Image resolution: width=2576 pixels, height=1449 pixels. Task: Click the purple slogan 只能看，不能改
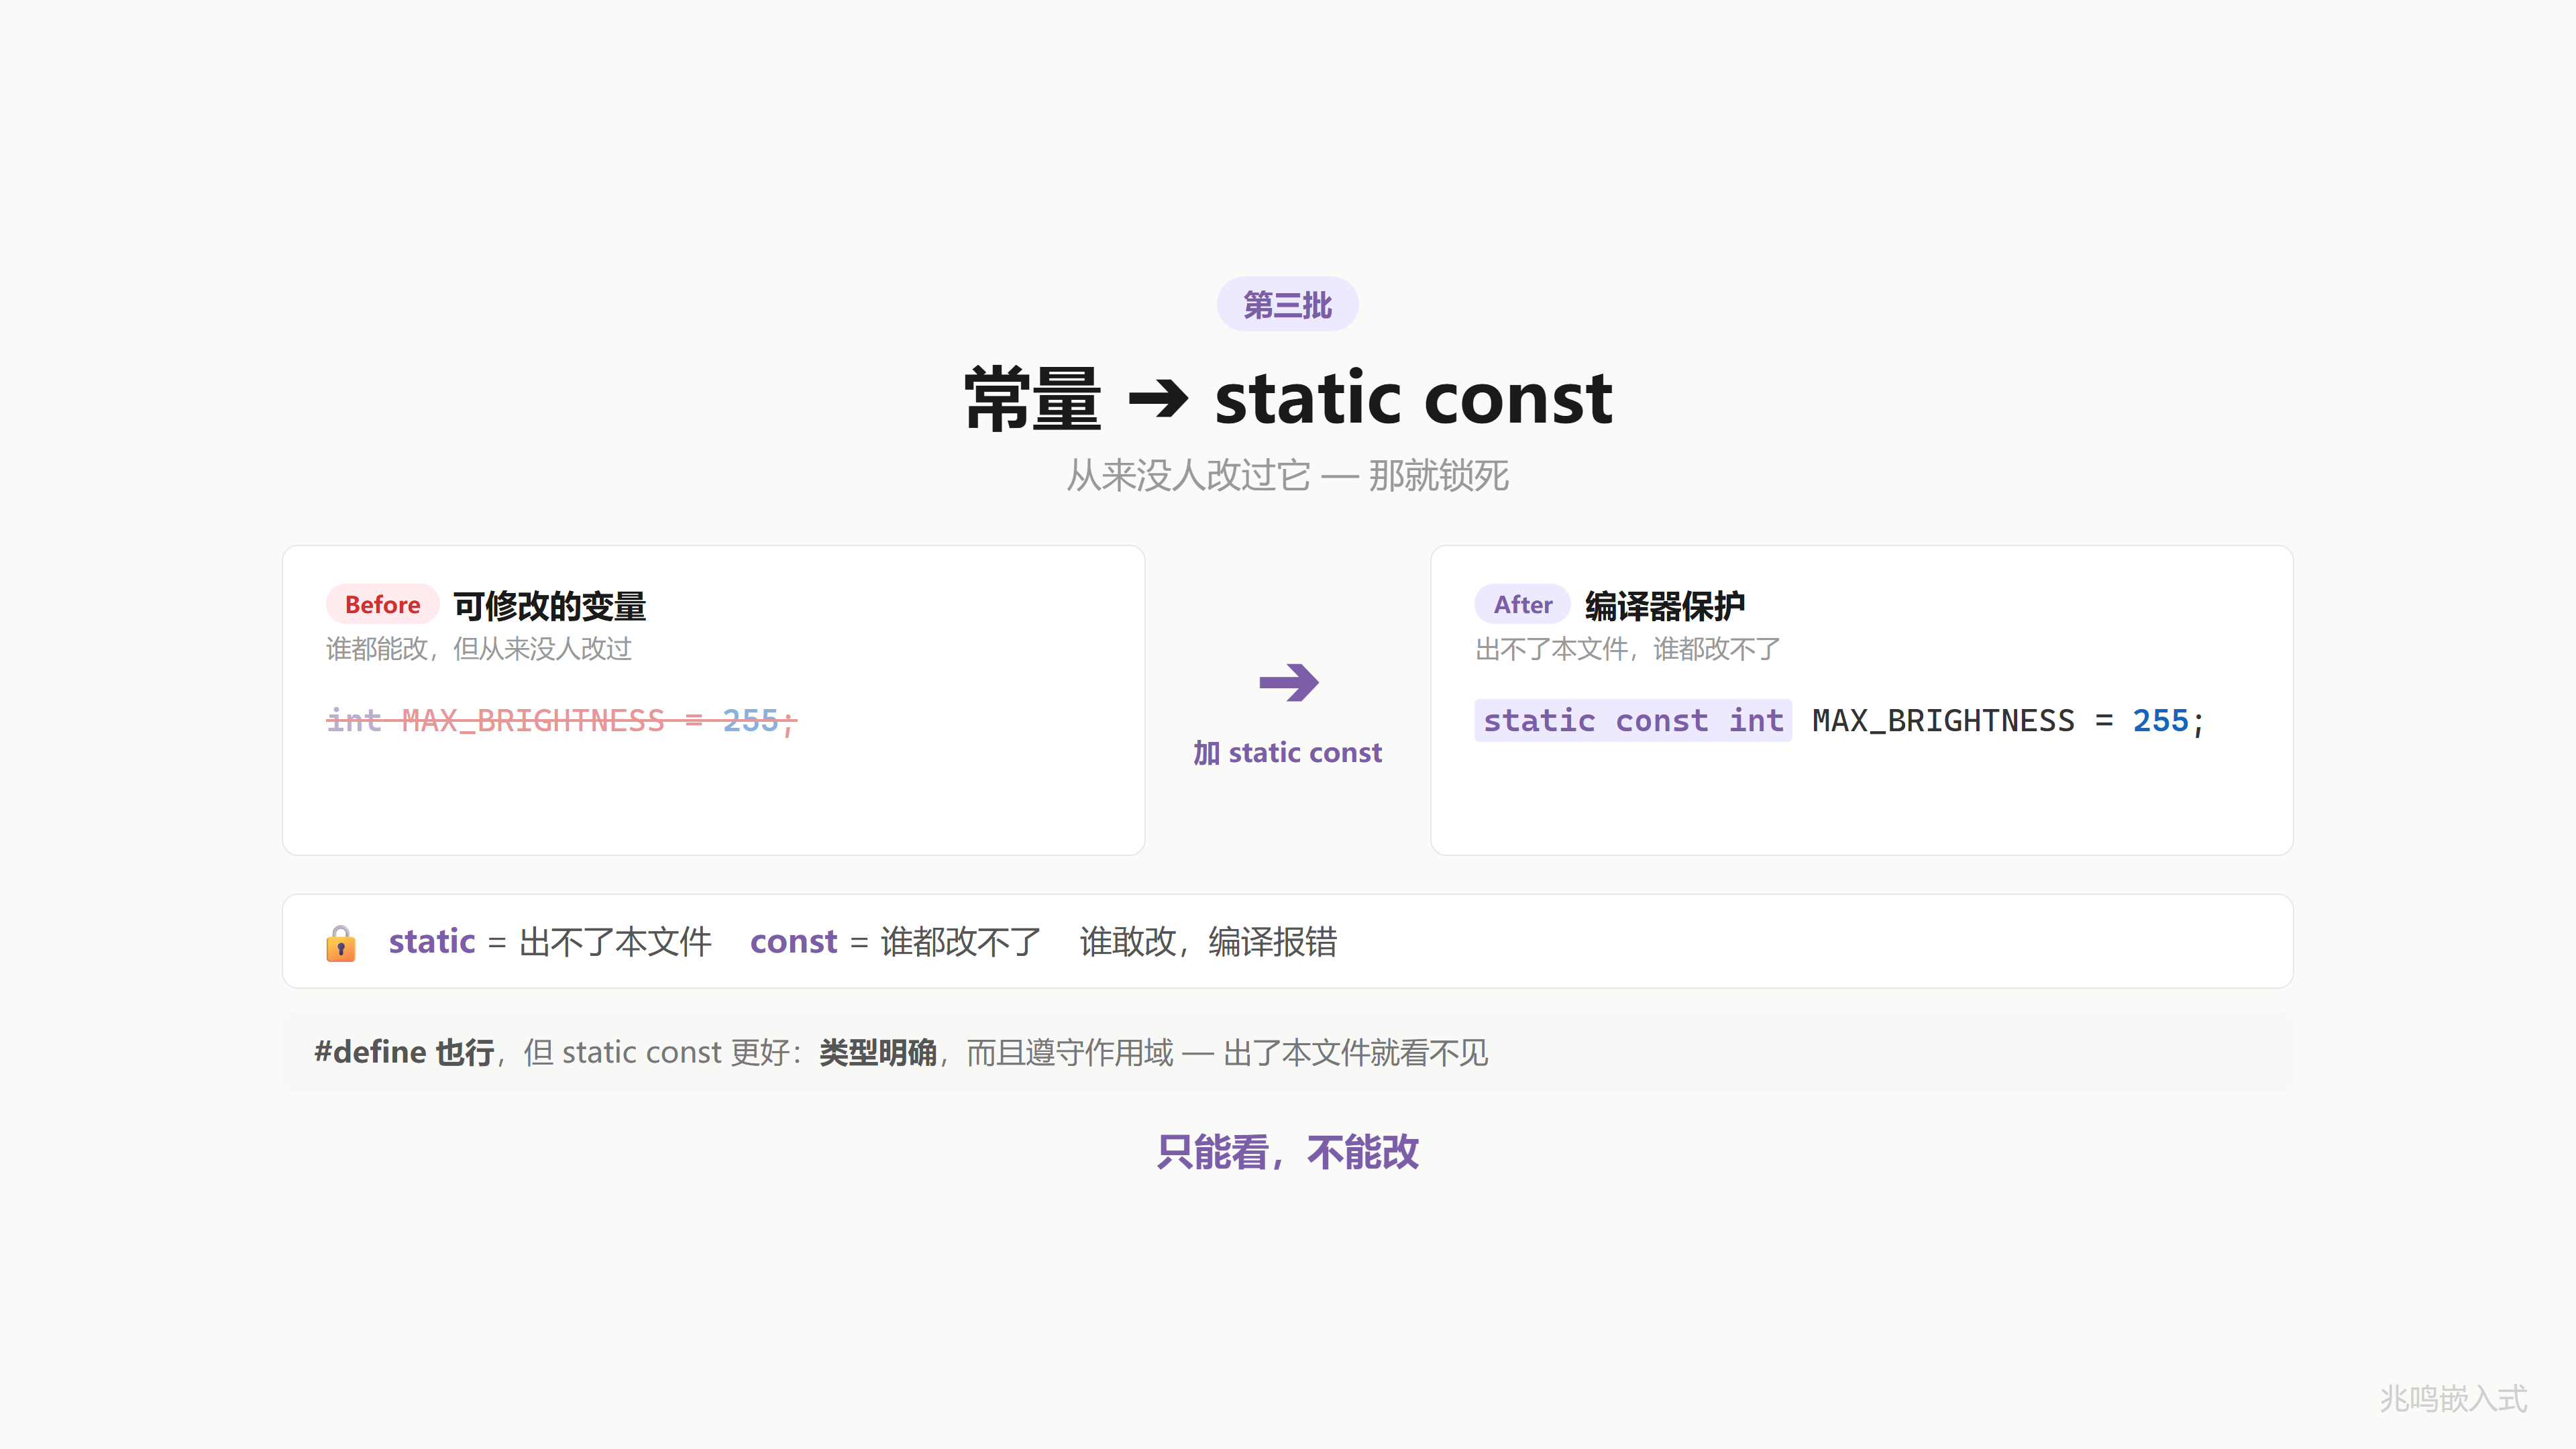tap(1288, 1152)
